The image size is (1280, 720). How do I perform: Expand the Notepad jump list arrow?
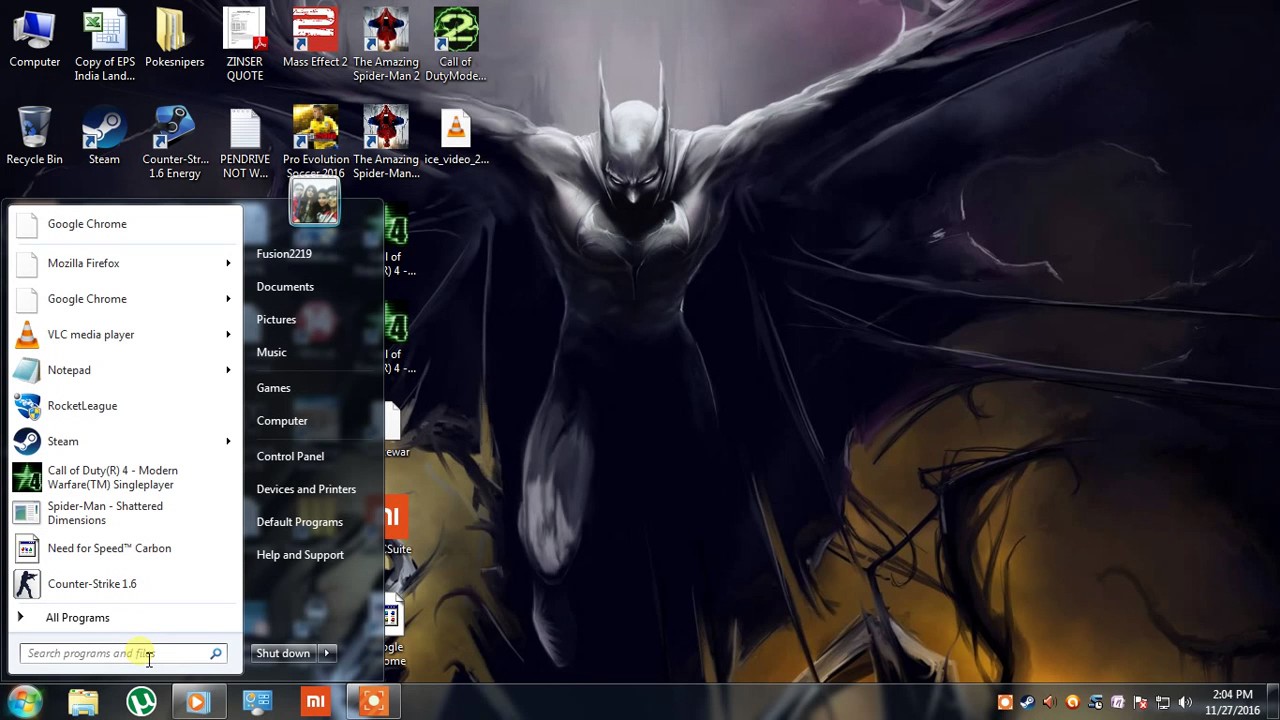click(x=228, y=370)
